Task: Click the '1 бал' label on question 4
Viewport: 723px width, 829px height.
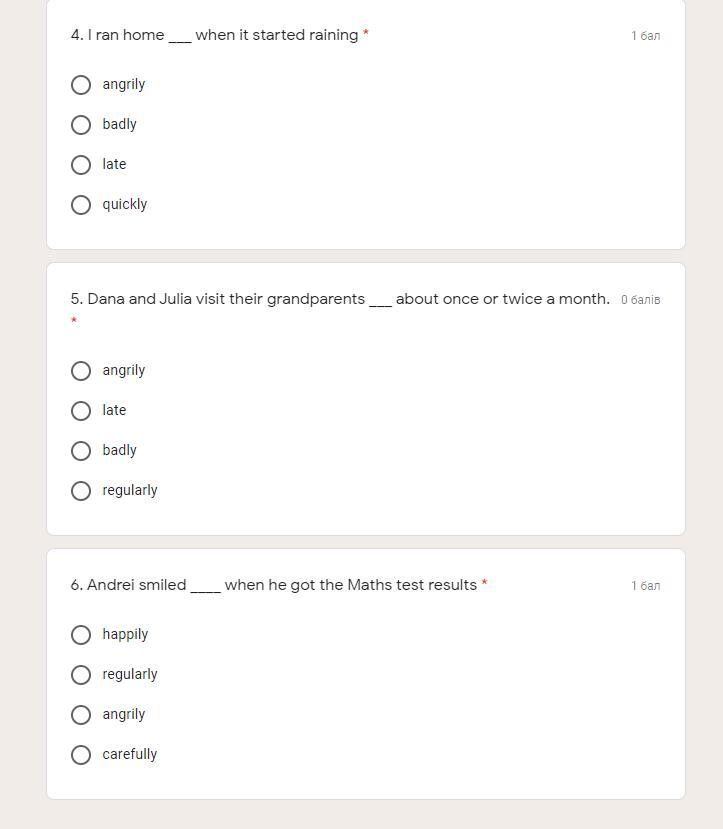Action: [x=645, y=36]
